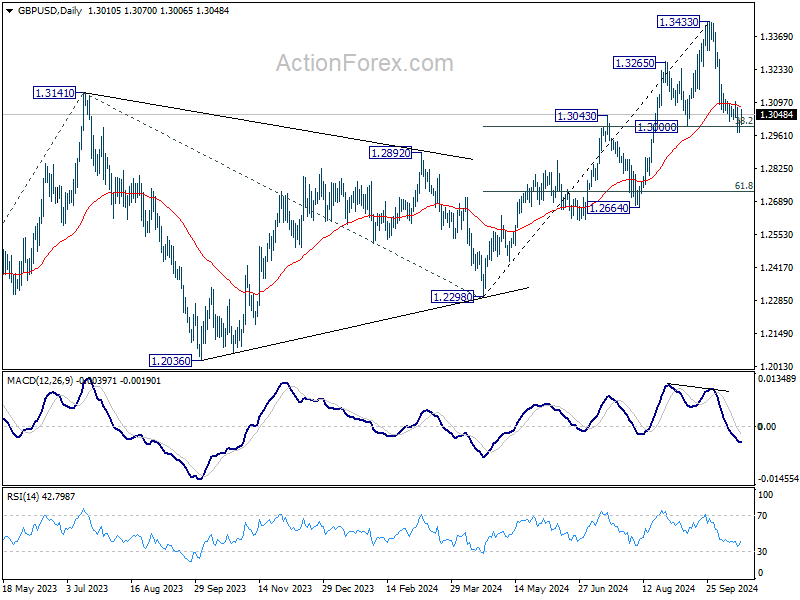
Task: Select the 1.30430 price label
Action: point(577,116)
